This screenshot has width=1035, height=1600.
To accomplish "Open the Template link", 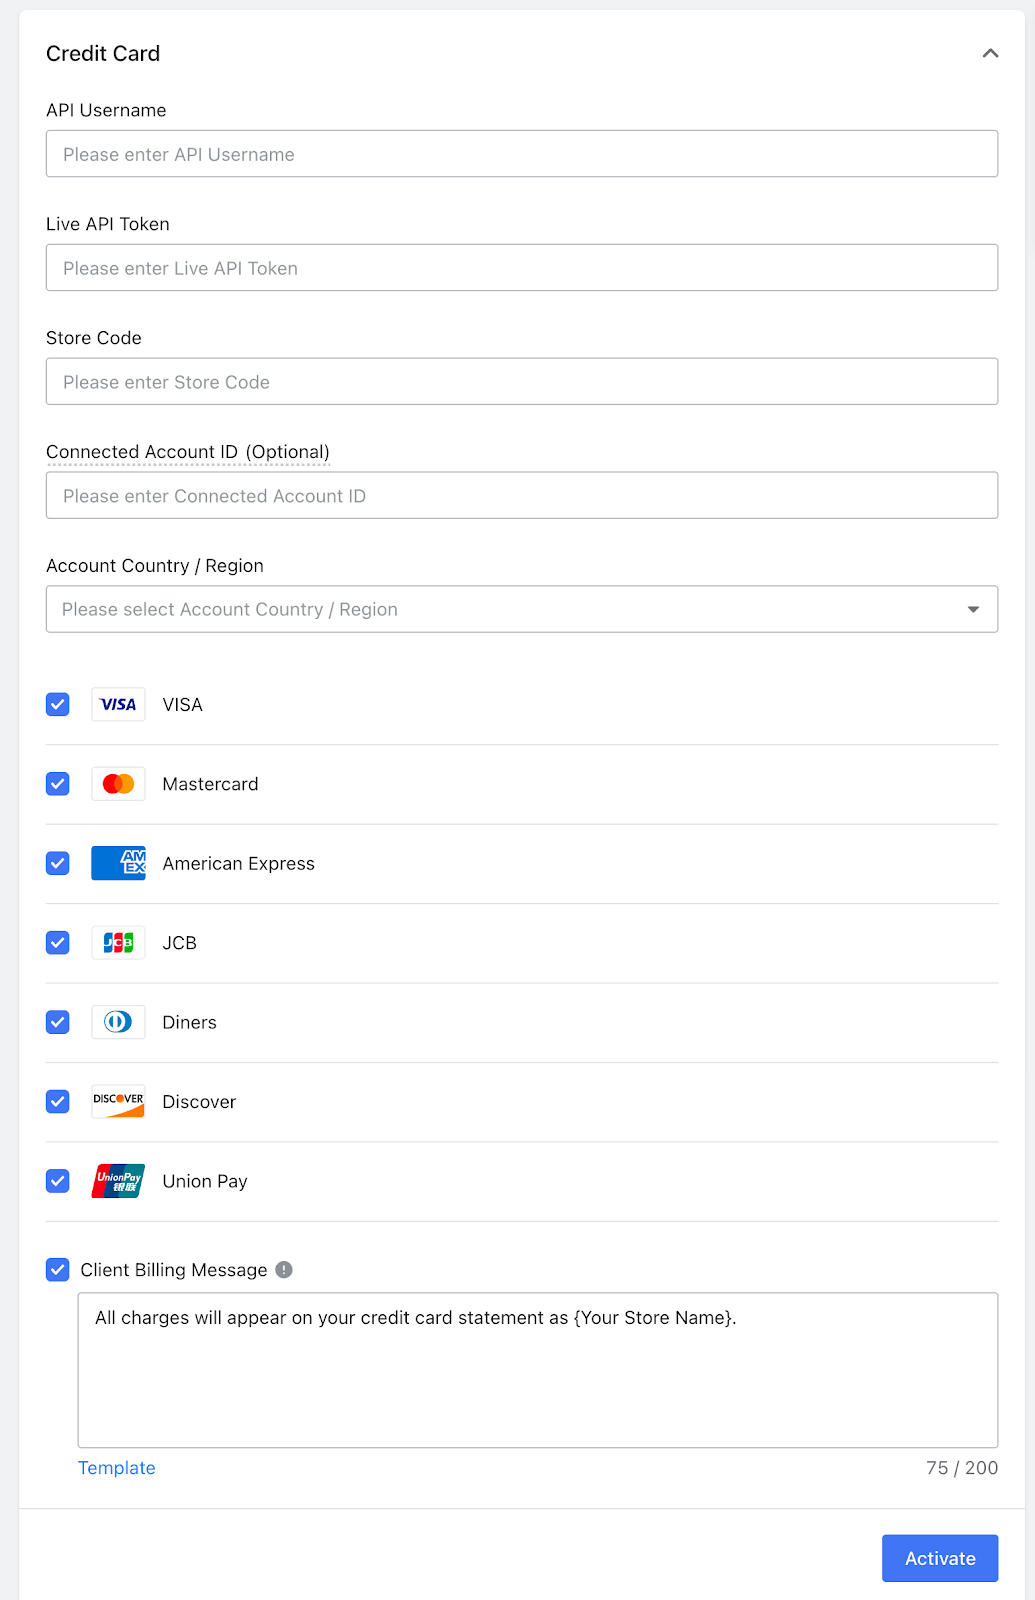I will (x=117, y=1468).
